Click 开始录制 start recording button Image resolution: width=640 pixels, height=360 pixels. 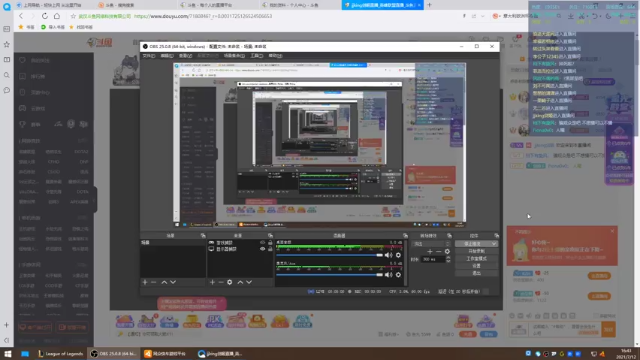click(x=476, y=251)
